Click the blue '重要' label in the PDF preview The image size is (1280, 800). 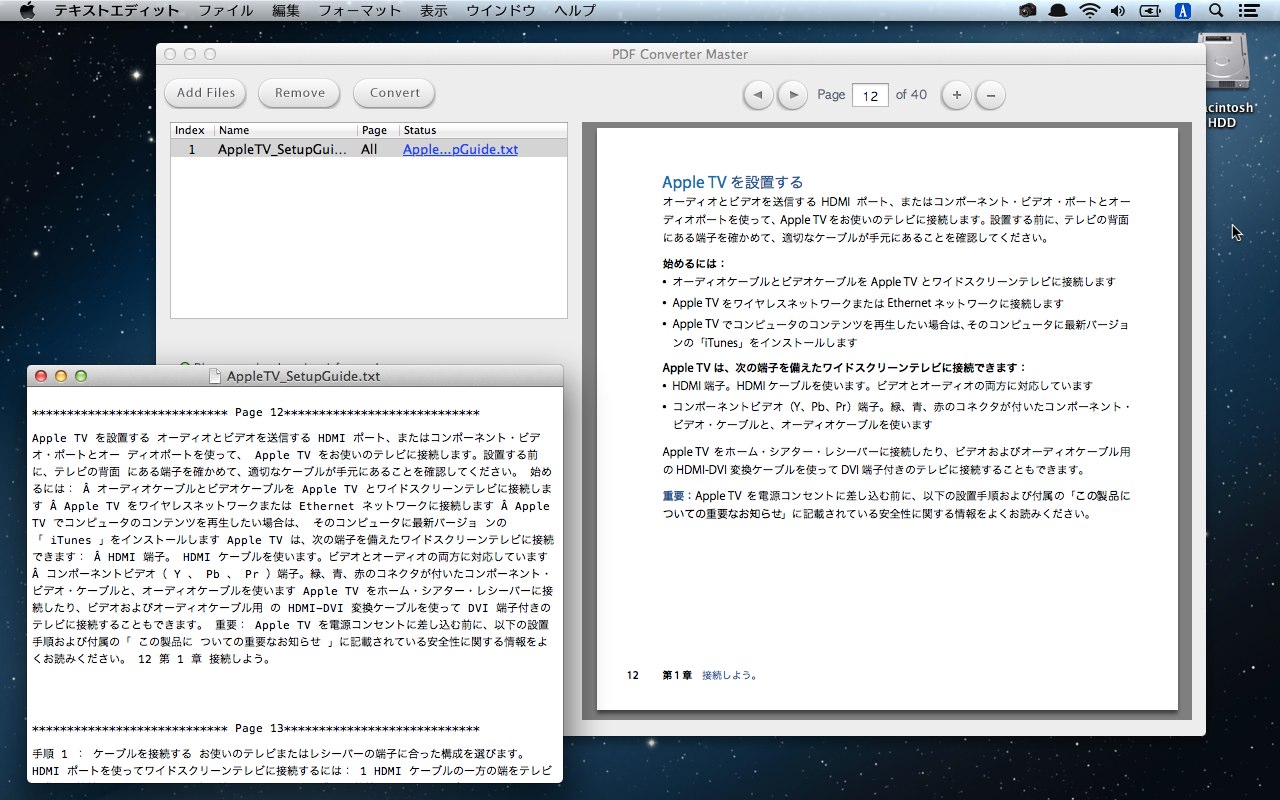click(673, 495)
